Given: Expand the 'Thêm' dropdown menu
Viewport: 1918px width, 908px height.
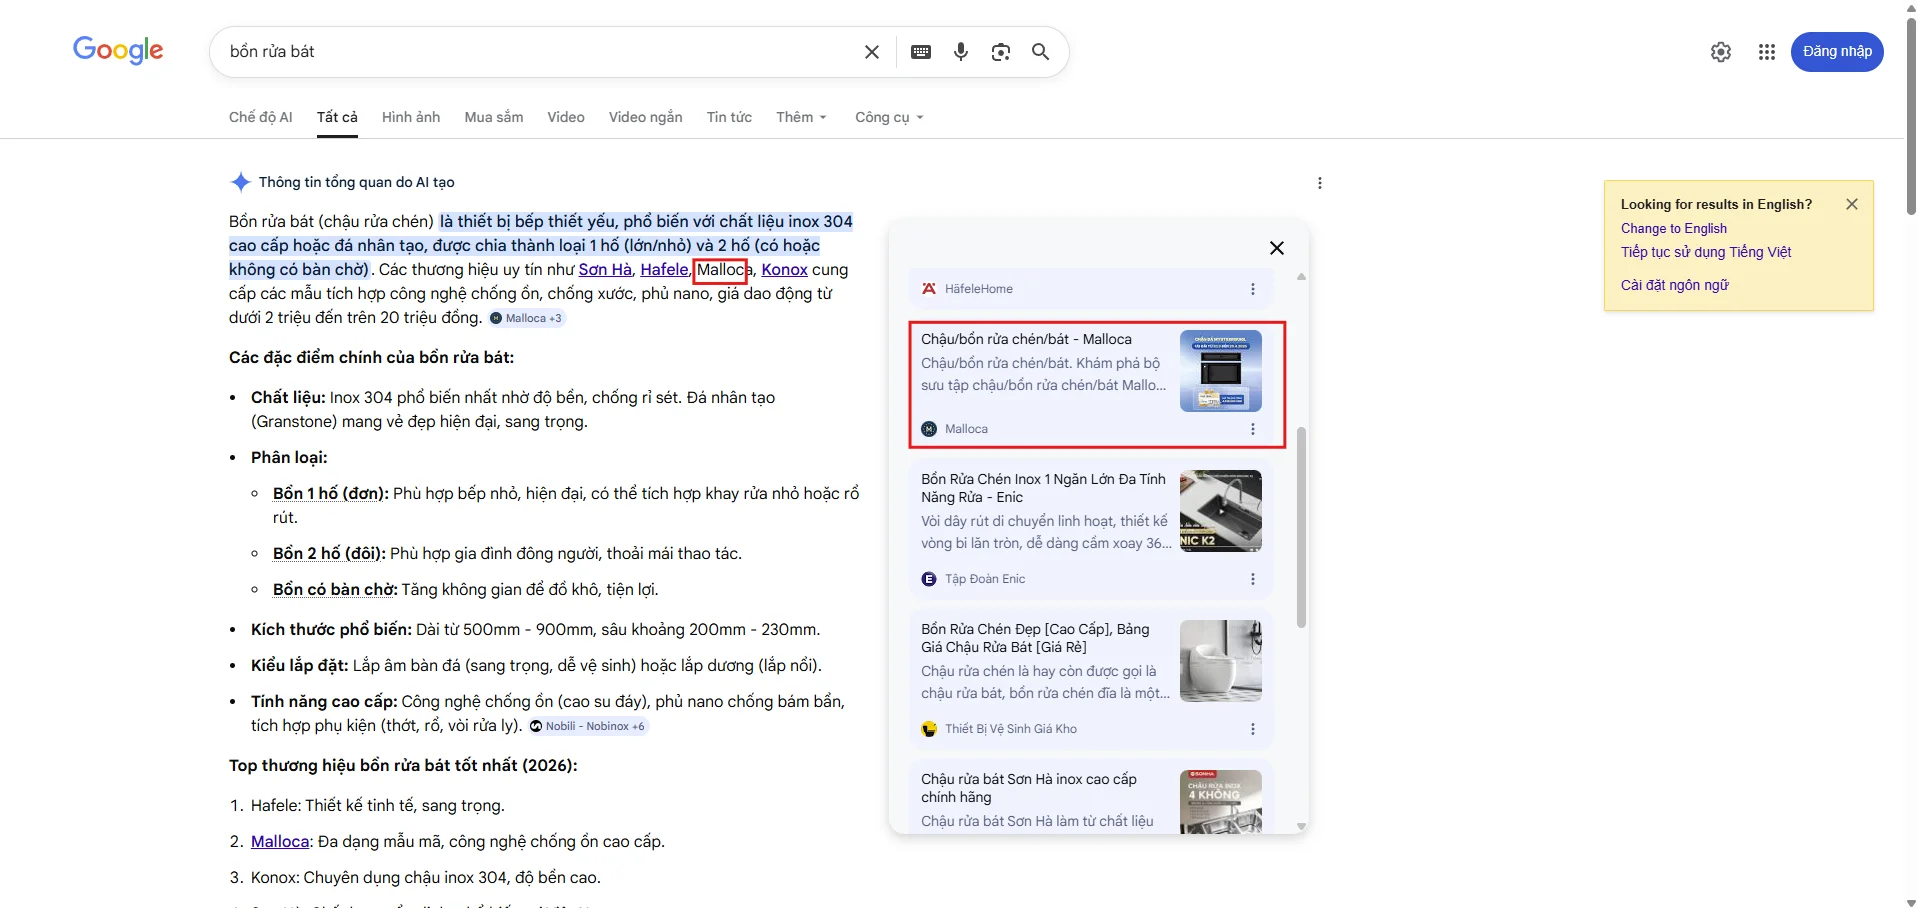Looking at the screenshot, I should coord(802,117).
